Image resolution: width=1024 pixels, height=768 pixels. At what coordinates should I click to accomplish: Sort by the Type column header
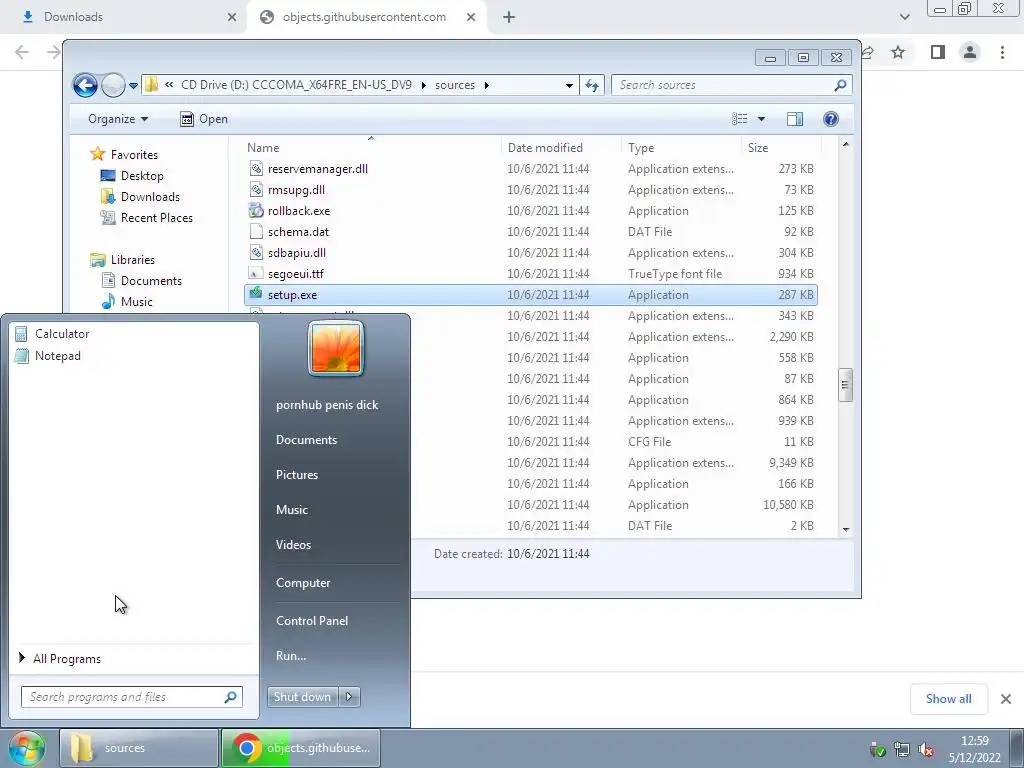(x=641, y=148)
